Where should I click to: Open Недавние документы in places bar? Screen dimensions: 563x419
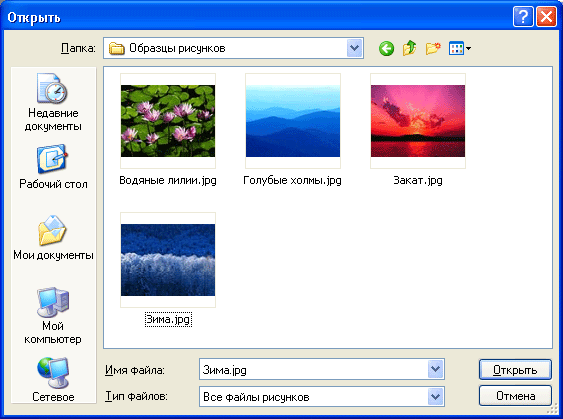[x=53, y=102]
